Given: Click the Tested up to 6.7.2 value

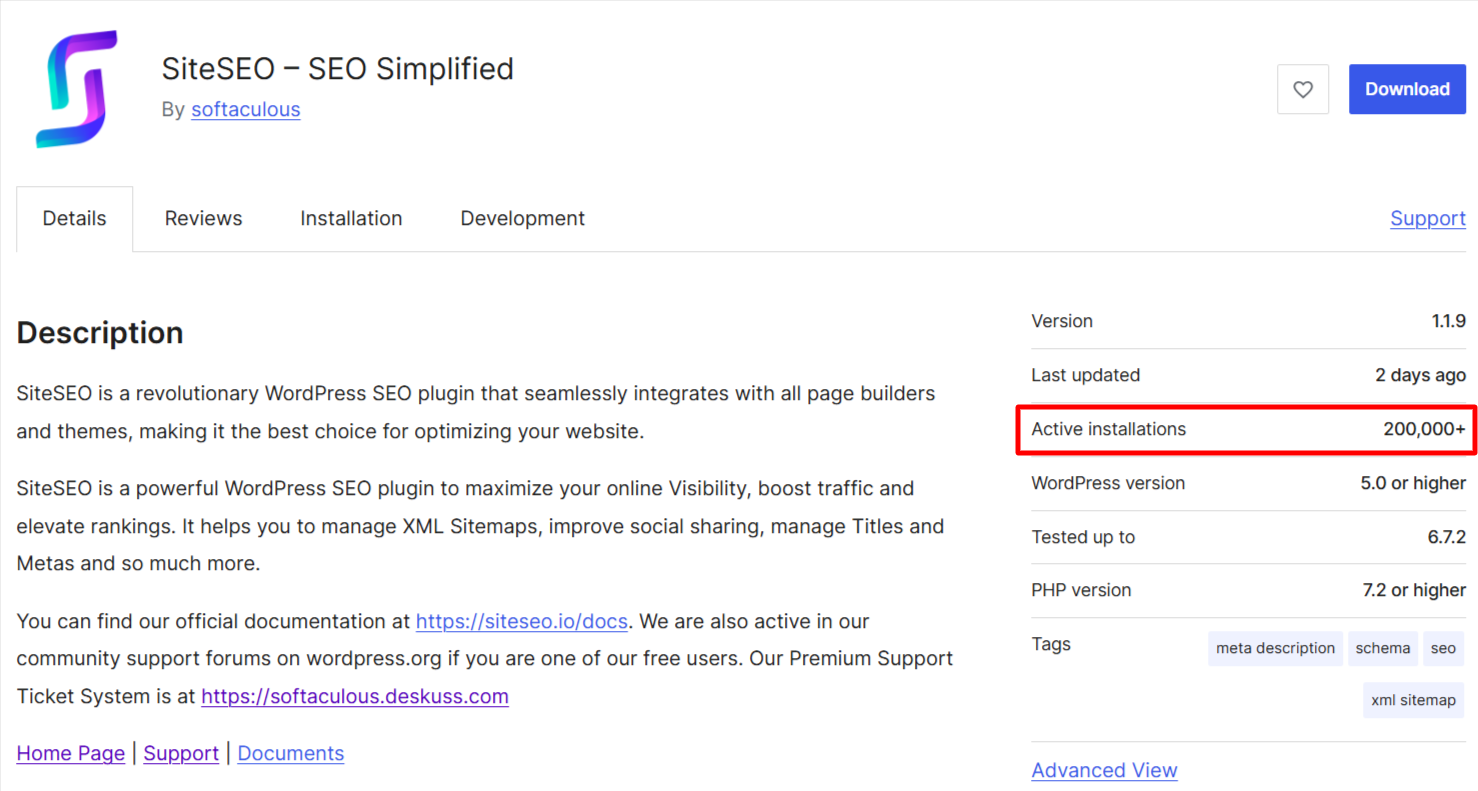Looking at the screenshot, I should click(x=1446, y=537).
